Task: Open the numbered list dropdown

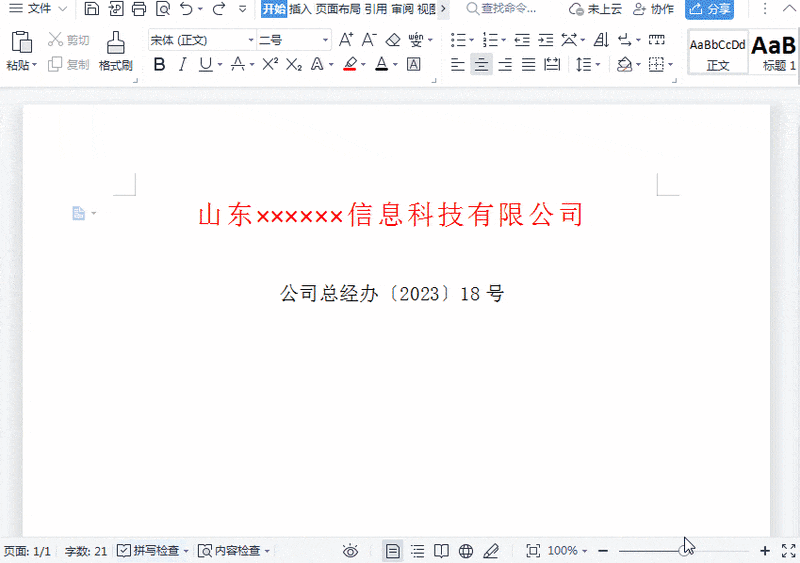Action: point(503,39)
